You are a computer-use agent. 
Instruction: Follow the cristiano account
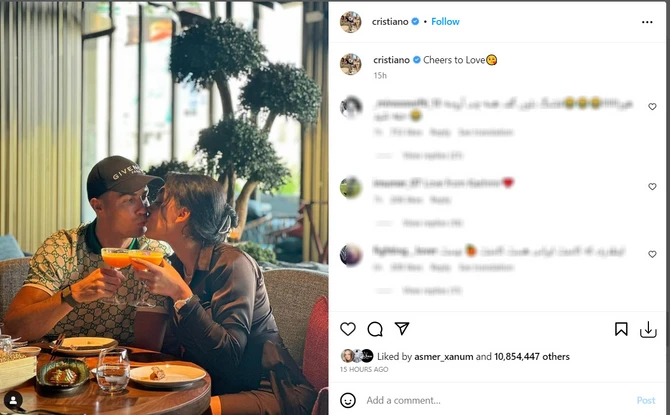pyautogui.click(x=445, y=21)
